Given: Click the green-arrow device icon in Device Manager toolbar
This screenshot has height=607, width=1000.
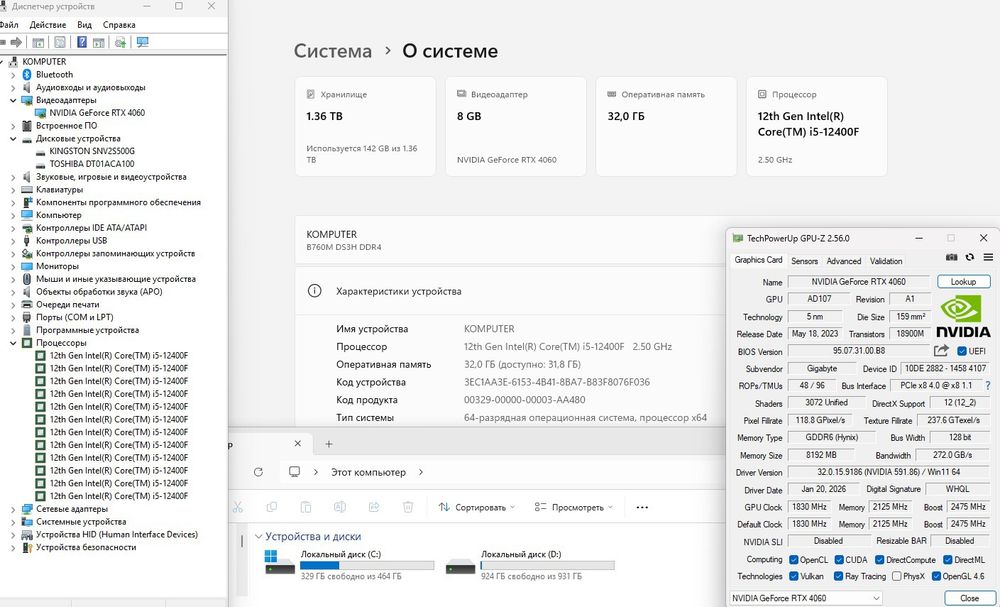Looking at the screenshot, I should (x=120, y=42).
